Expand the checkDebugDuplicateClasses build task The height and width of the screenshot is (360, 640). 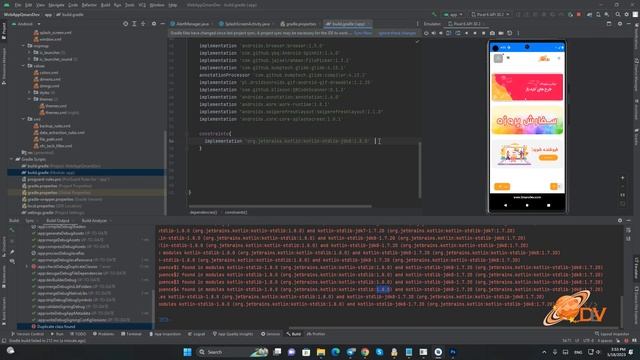[x=27, y=267]
